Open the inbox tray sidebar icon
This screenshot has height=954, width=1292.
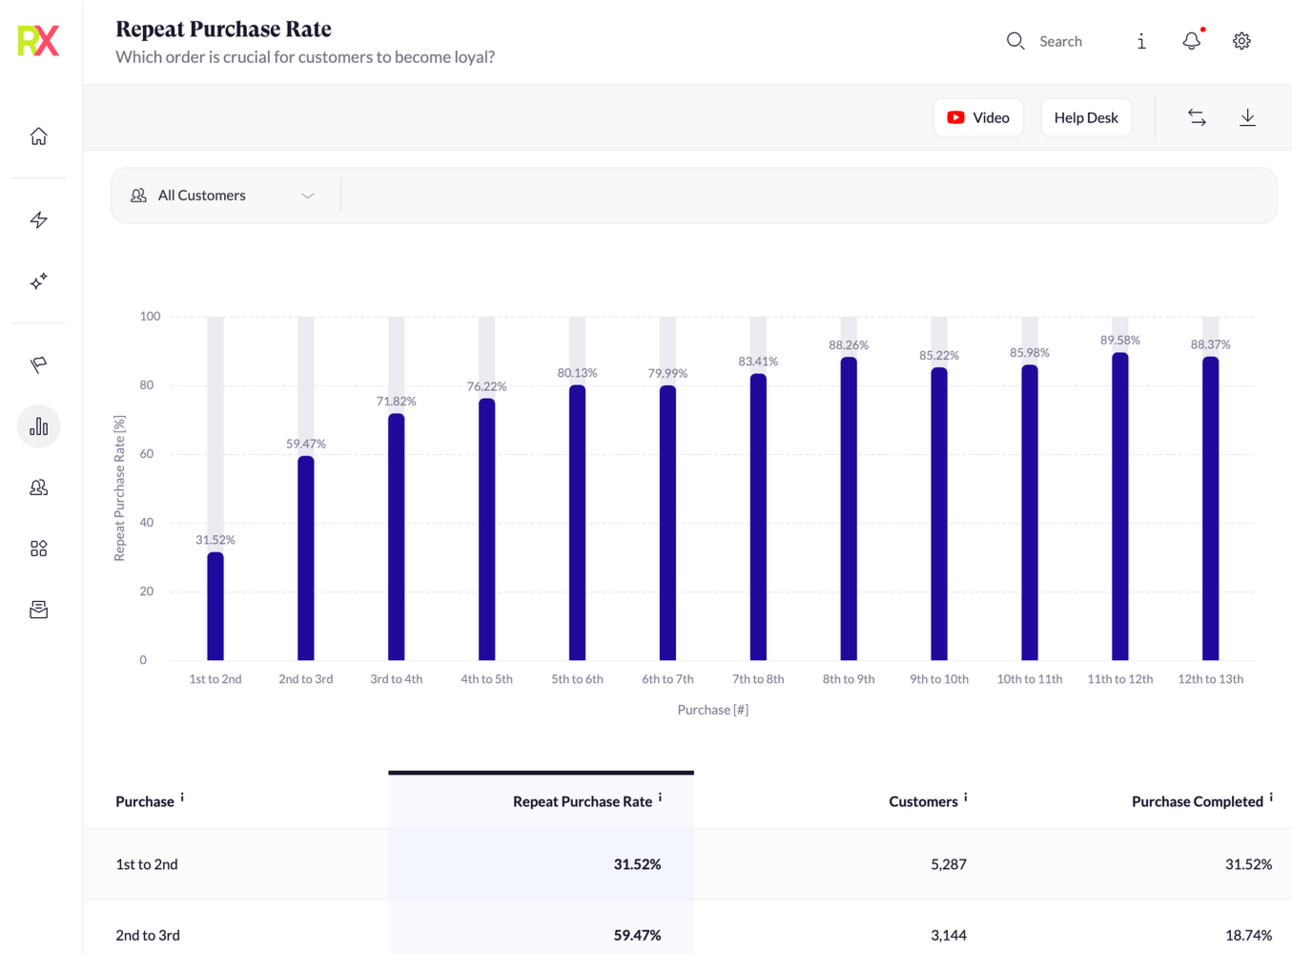[39, 610]
